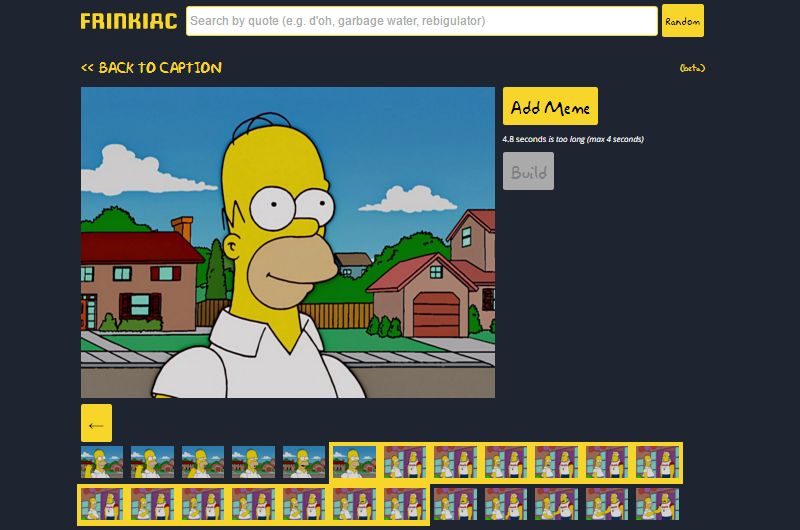Select the eleventh thumbnail in the top row

coord(607,462)
